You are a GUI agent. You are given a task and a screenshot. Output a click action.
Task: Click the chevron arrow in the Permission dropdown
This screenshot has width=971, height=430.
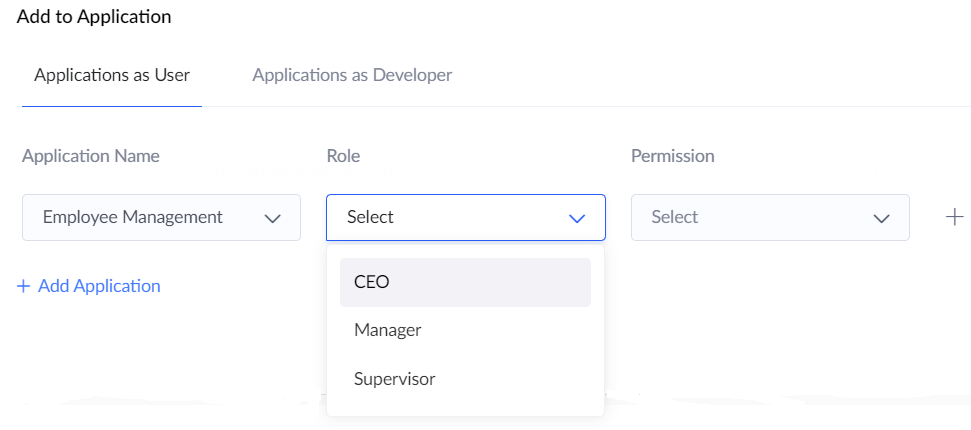point(881,218)
